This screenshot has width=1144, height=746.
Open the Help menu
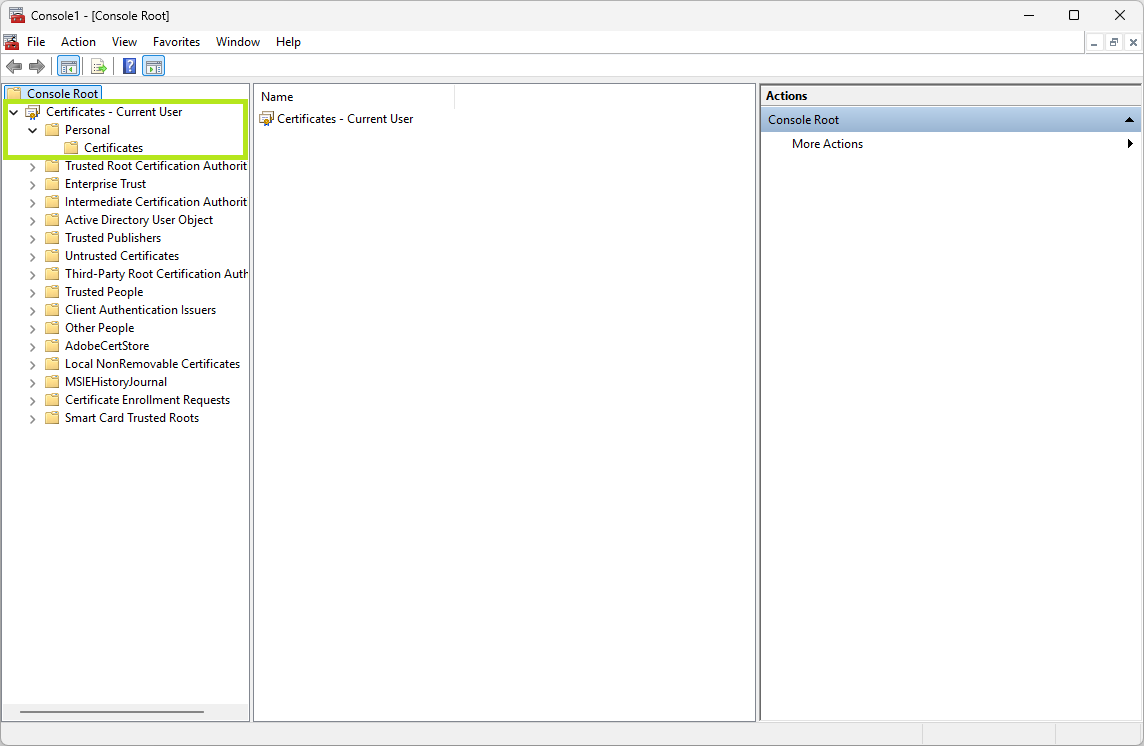pyautogui.click(x=288, y=42)
